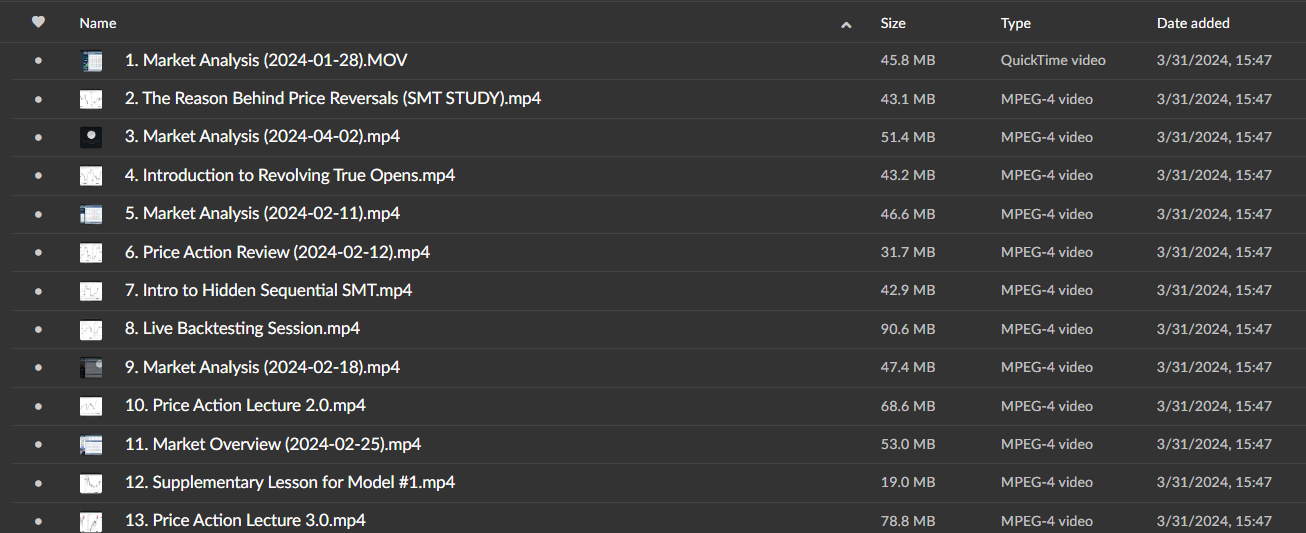Screen dimensions: 1306x533
Task: Click thumbnail icon of 1. Market Analysis (2024-01-28).MOV
Action: 91,61
